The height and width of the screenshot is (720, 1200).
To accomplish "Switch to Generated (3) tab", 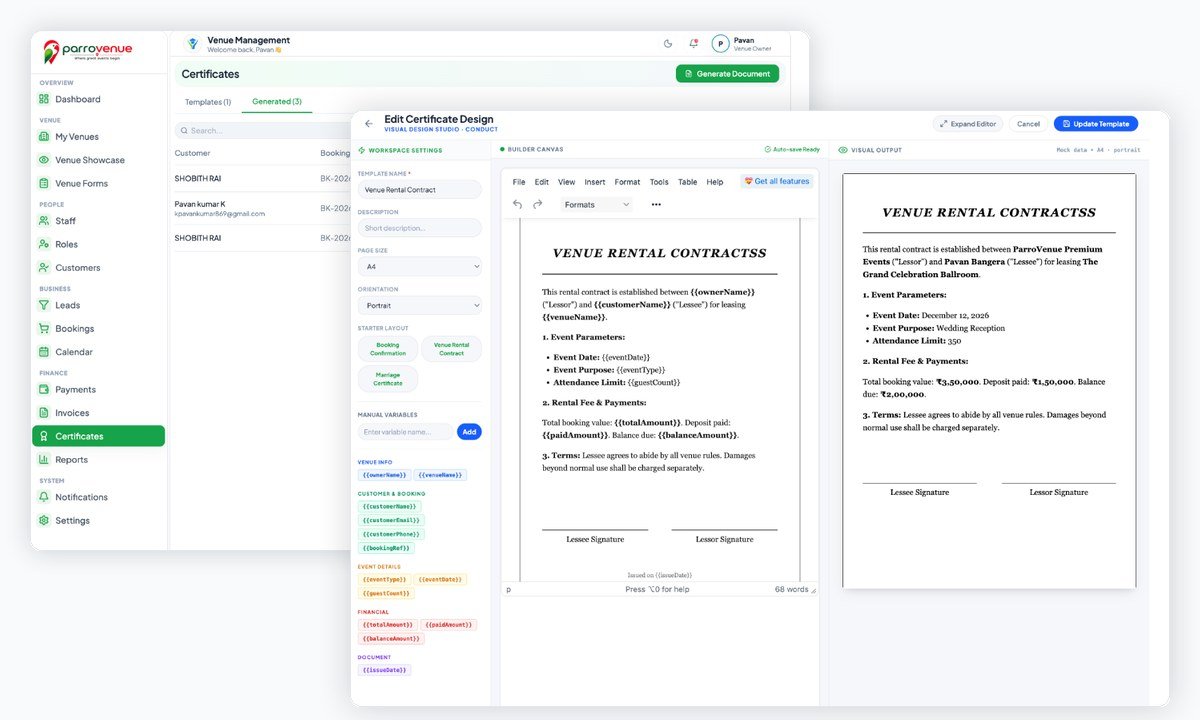I will (x=276, y=102).
